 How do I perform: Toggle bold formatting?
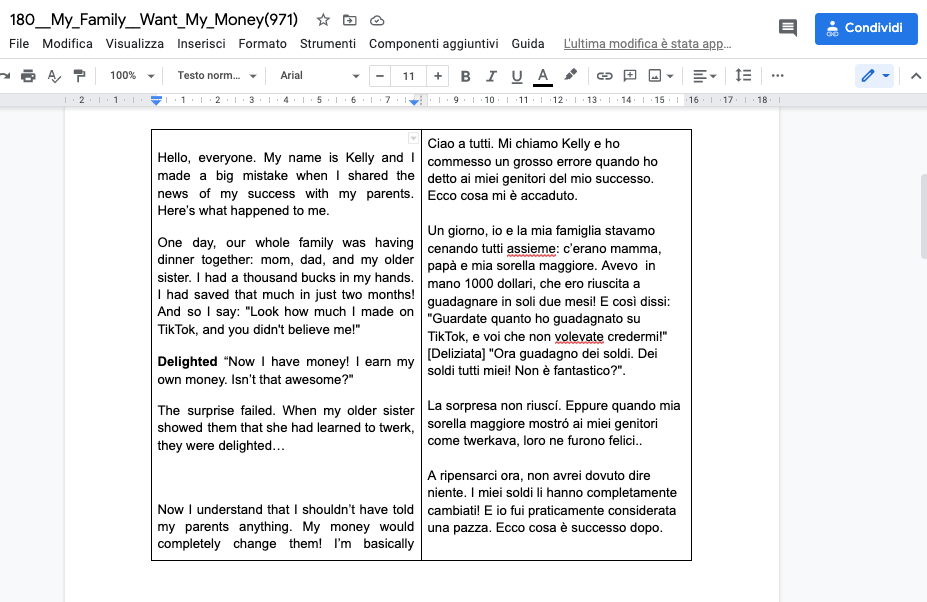[x=465, y=76]
